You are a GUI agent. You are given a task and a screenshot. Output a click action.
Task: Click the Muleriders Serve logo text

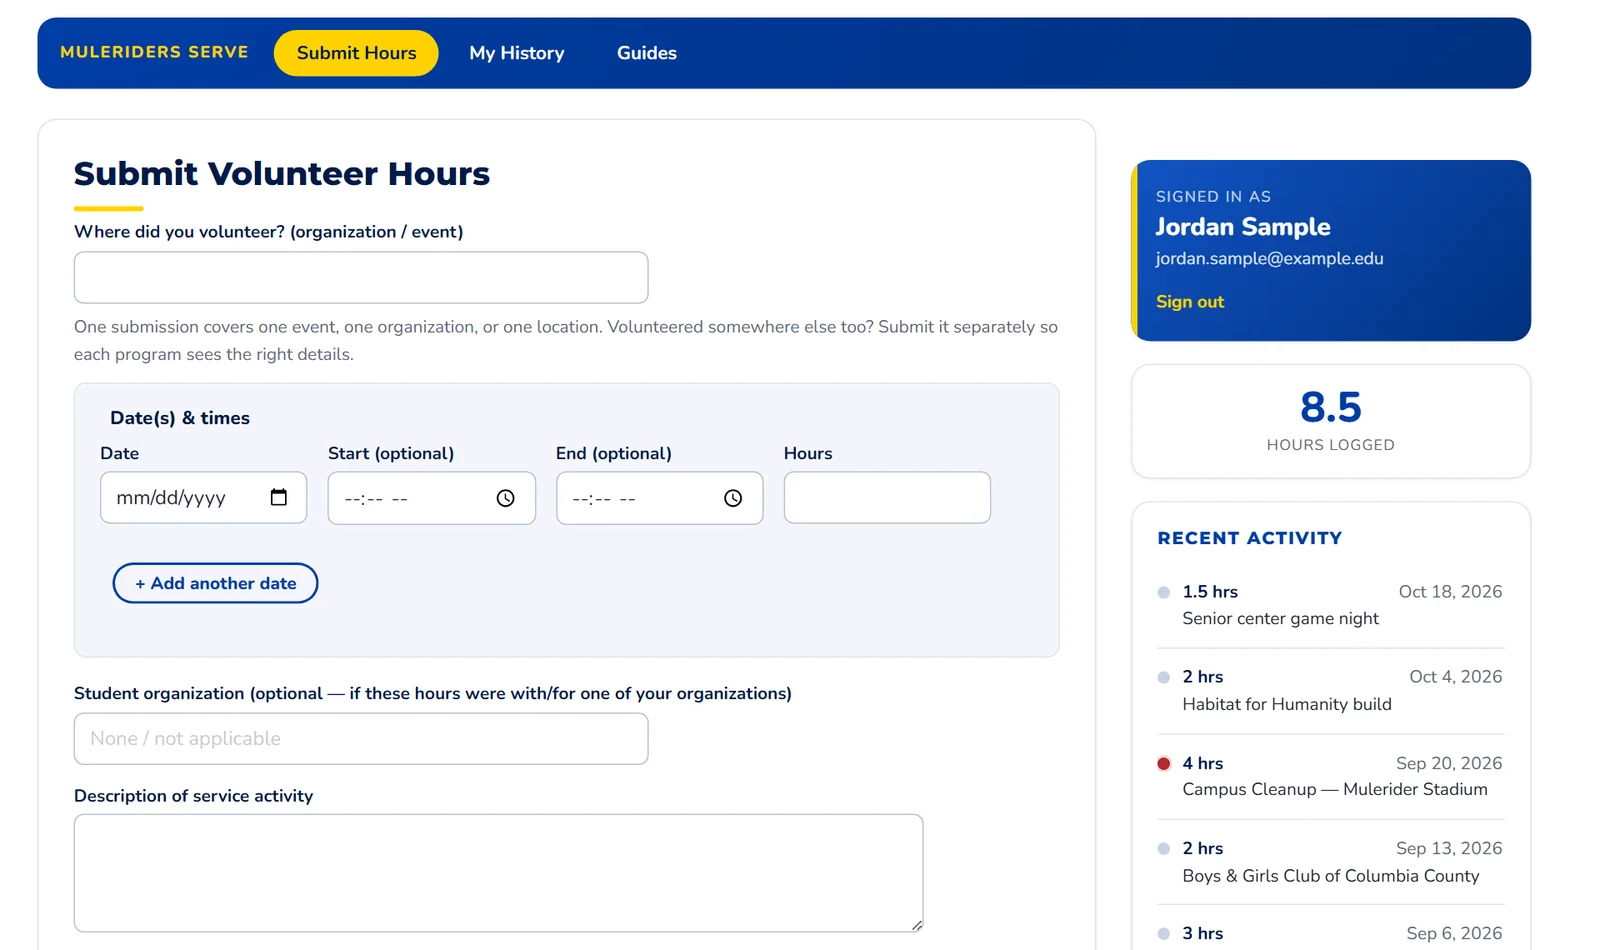[154, 52]
